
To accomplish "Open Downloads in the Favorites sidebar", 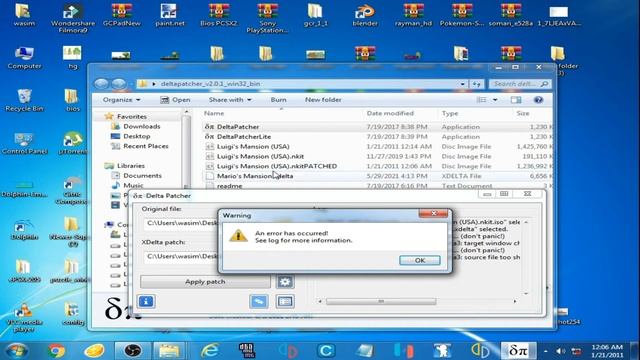I will click(x=142, y=126).
